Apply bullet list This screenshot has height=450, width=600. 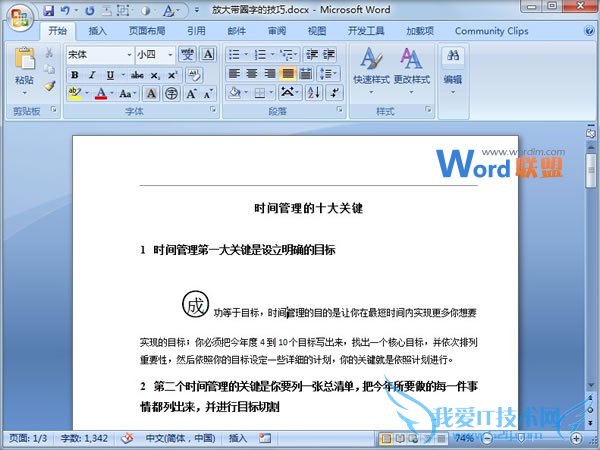(234, 55)
